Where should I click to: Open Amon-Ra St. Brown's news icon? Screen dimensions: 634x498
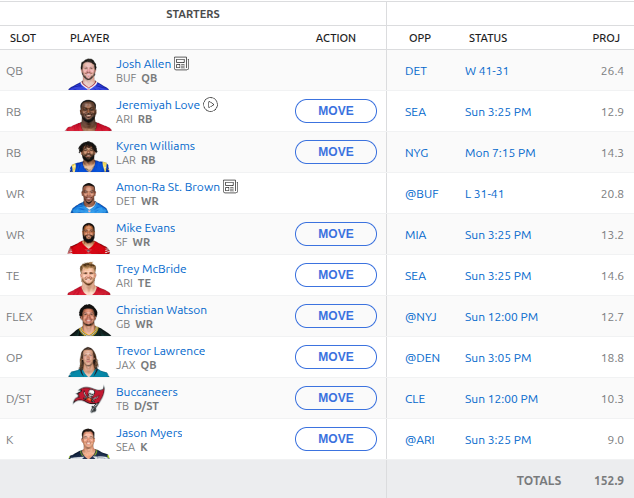pos(230,186)
